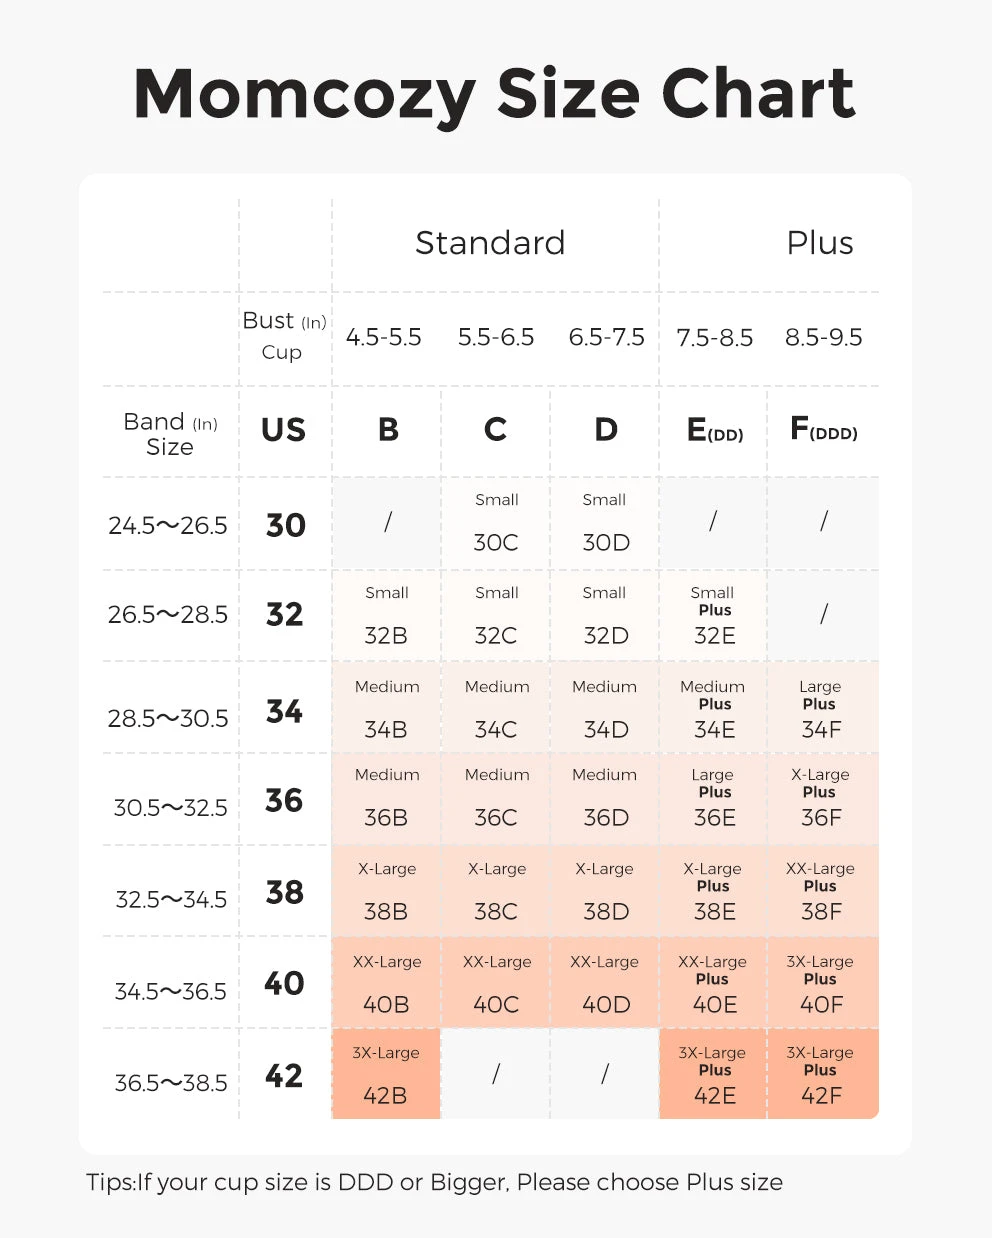Click the 34C Medium size cell
The width and height of the screenshot is (992, 1238).
point(496,708)
